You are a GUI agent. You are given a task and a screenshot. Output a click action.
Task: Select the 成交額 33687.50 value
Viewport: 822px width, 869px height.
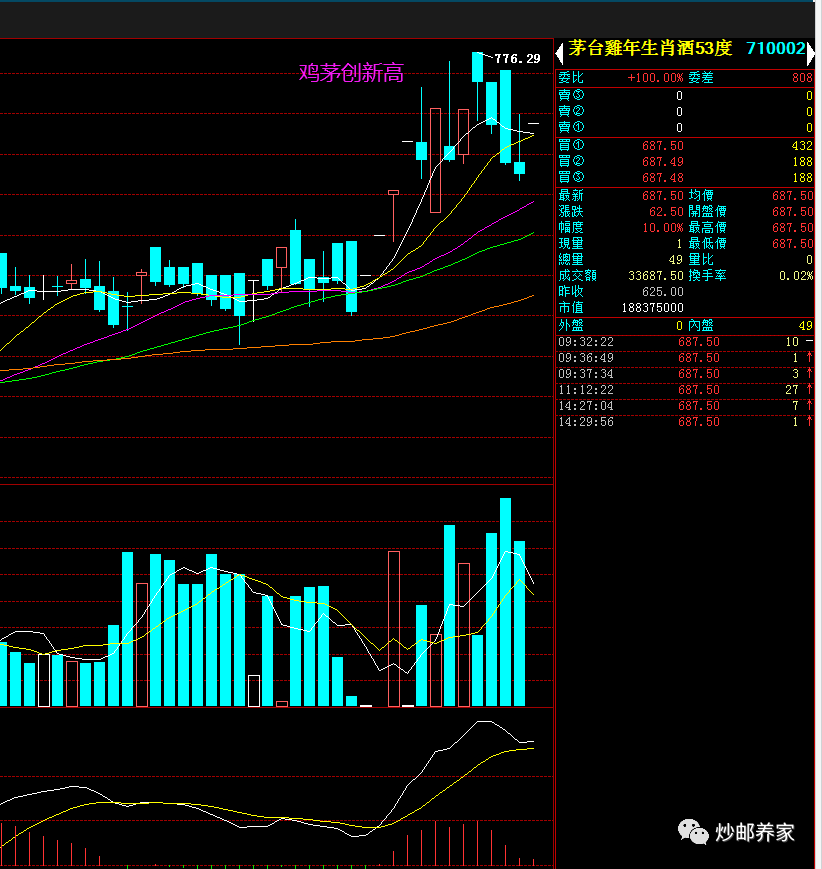[656, 275]
